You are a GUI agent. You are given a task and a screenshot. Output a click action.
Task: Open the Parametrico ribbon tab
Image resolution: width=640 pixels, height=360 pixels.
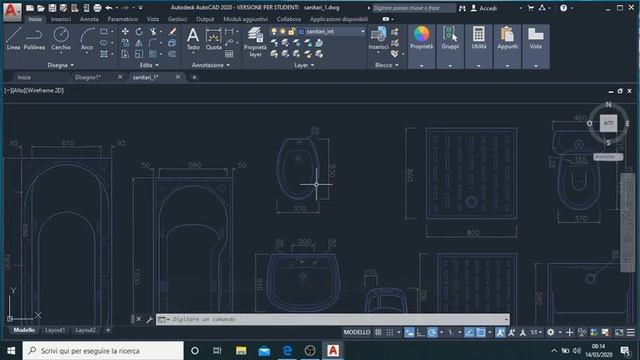pyautogui.click(x=122, y=19)
